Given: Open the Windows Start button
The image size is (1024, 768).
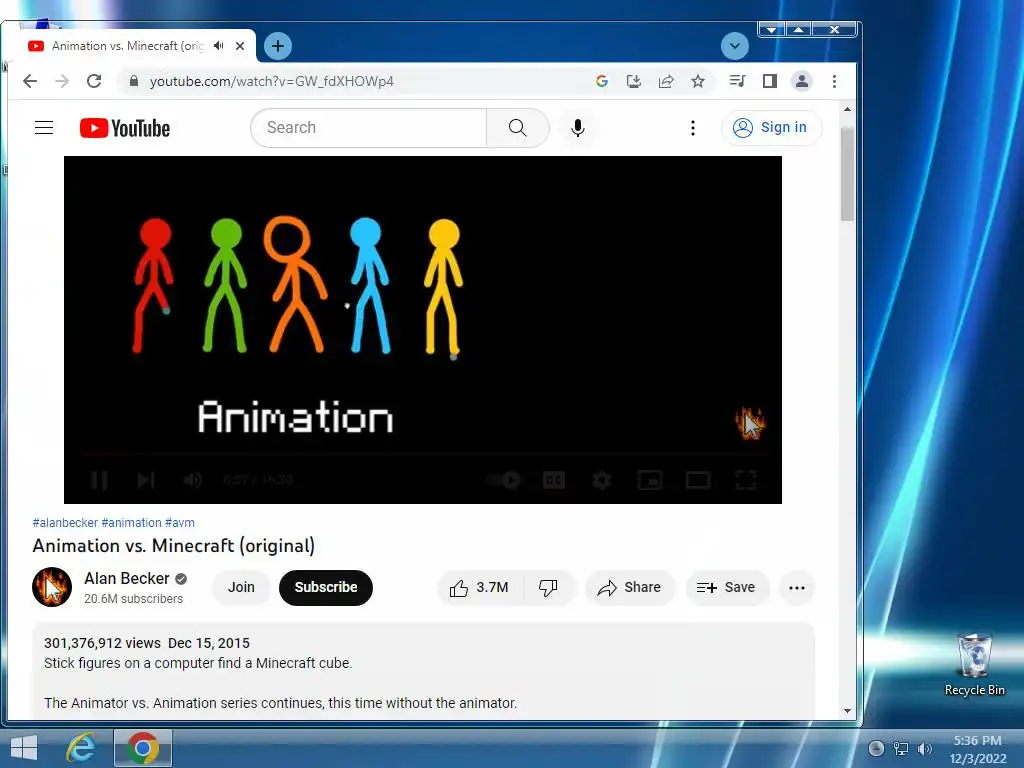Looking at the screenshot, I should (x=24, y=748).
